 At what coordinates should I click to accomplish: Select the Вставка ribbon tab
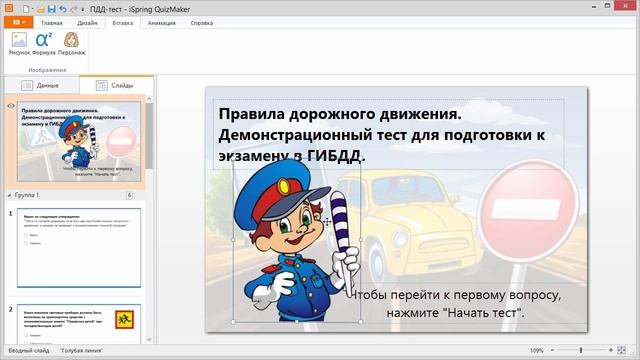click(x=123, y=23)
